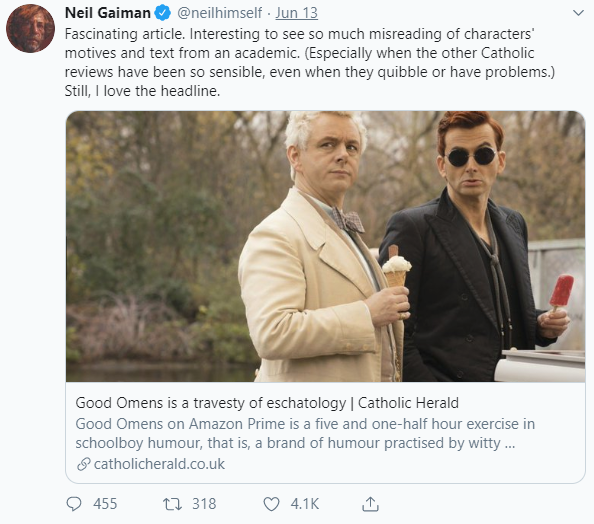Expand the tweet options chevron menu
Screen dimensions: 594x524
[578, 13]
